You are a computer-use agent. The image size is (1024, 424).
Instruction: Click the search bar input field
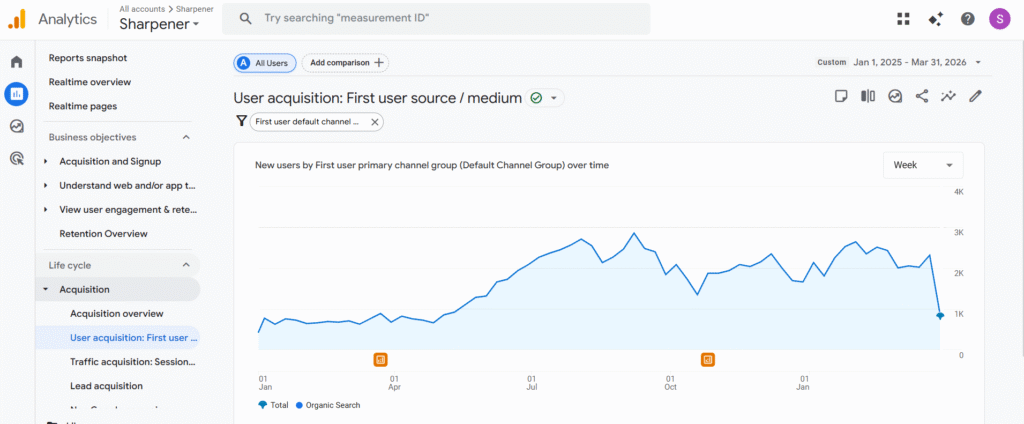440,18
